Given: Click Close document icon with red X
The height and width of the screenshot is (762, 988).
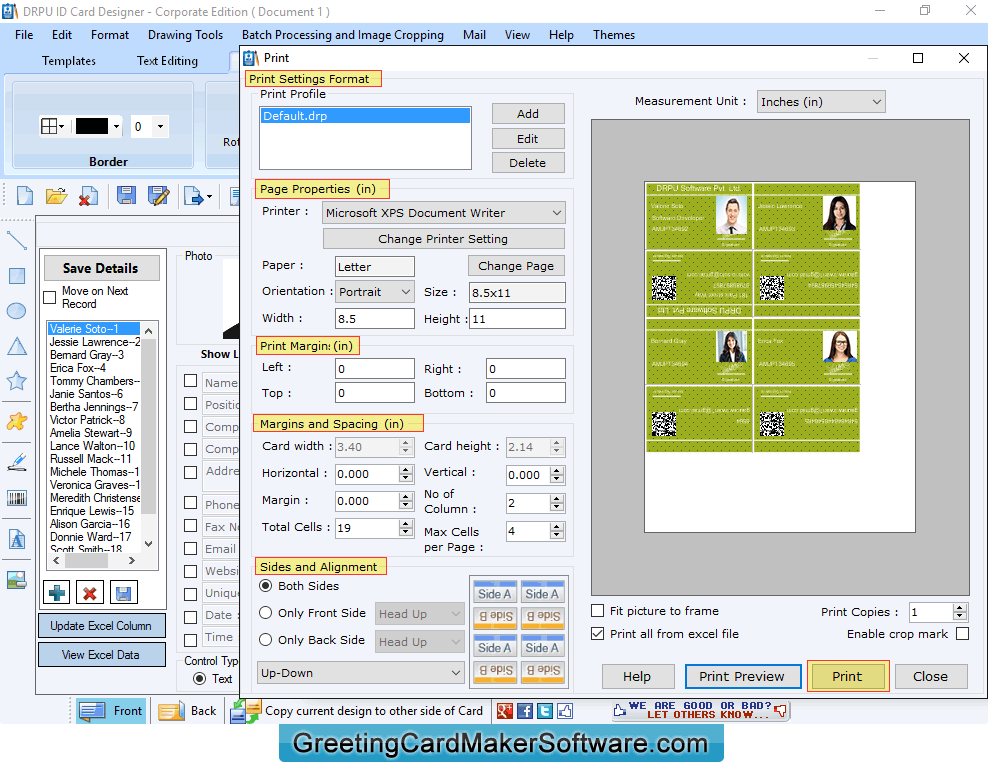Looking at the screenshot, I should (x=88, y=195).
